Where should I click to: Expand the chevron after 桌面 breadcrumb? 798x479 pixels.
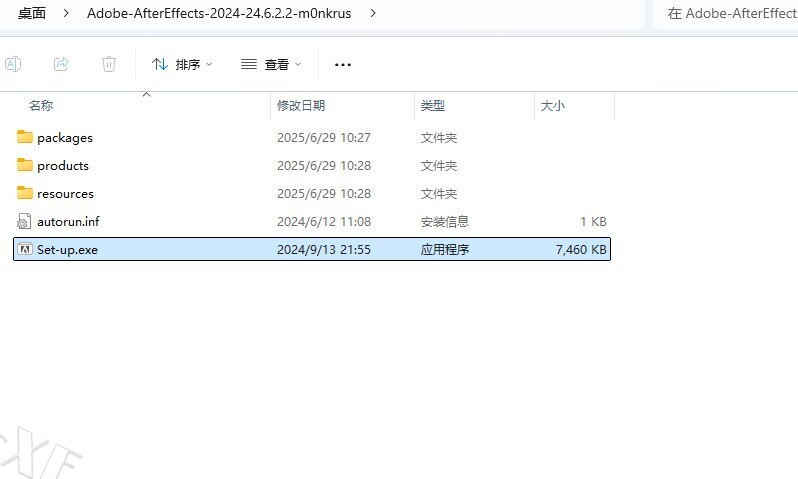click(66, 13)
